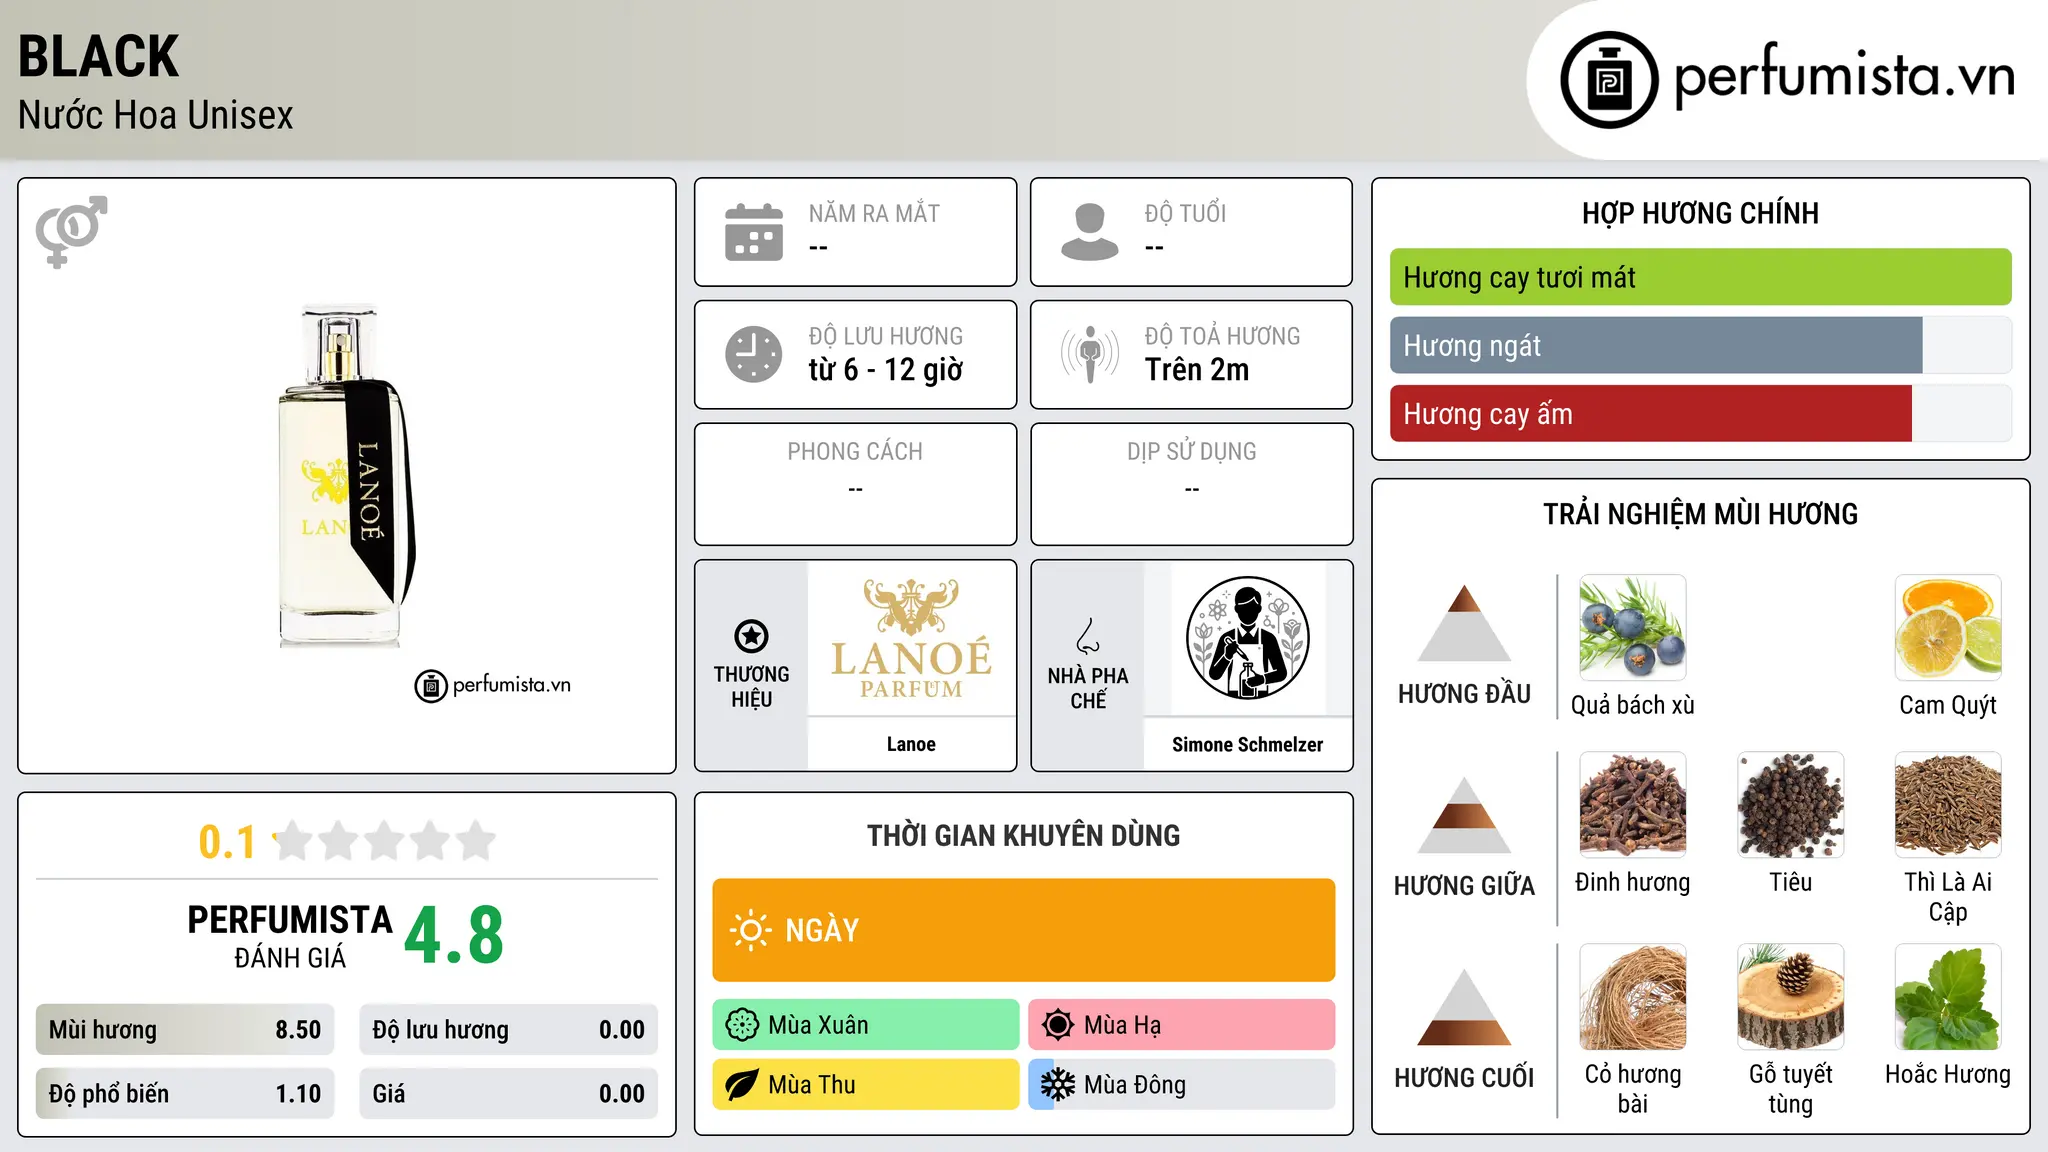Click the sun icon next to Mùa Hạ
The height and width of the screenshot is (1152, 2048).
pyautogui.click(x=1058, y=1025)
